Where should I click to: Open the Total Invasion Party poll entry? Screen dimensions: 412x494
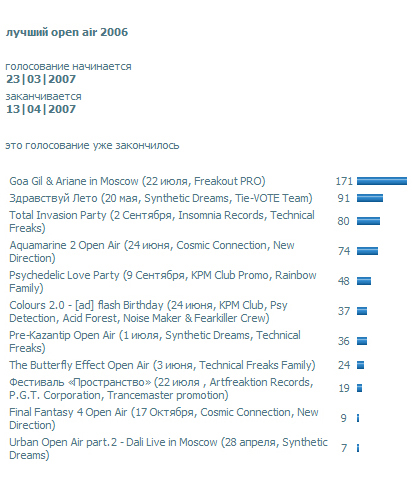coord(162,221)
